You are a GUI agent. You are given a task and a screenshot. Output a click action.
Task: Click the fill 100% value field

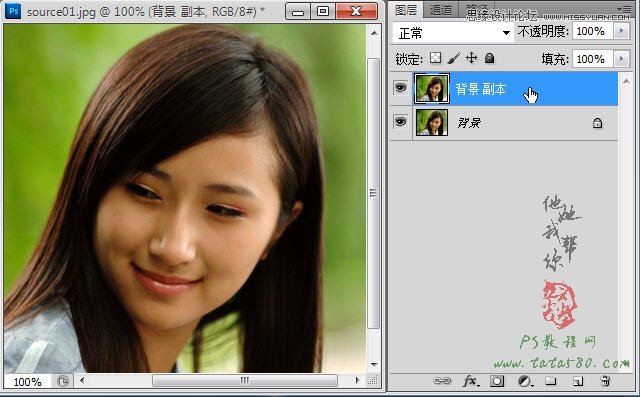coord(593,59)
